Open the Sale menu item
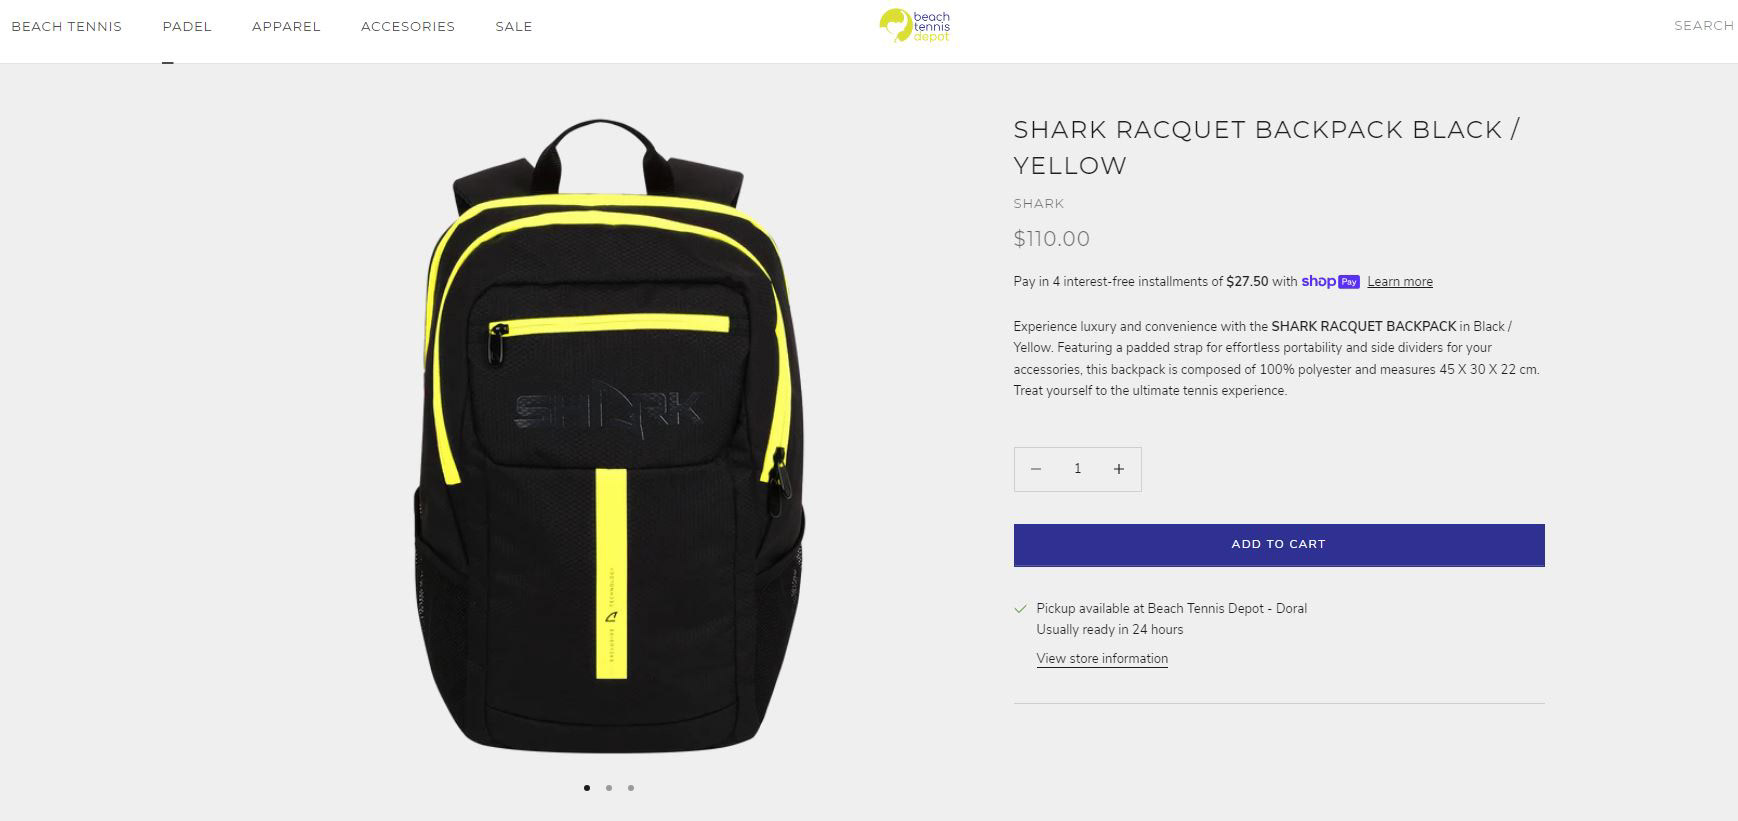This screenshot has height=821, width=1738. click(514, 27)
